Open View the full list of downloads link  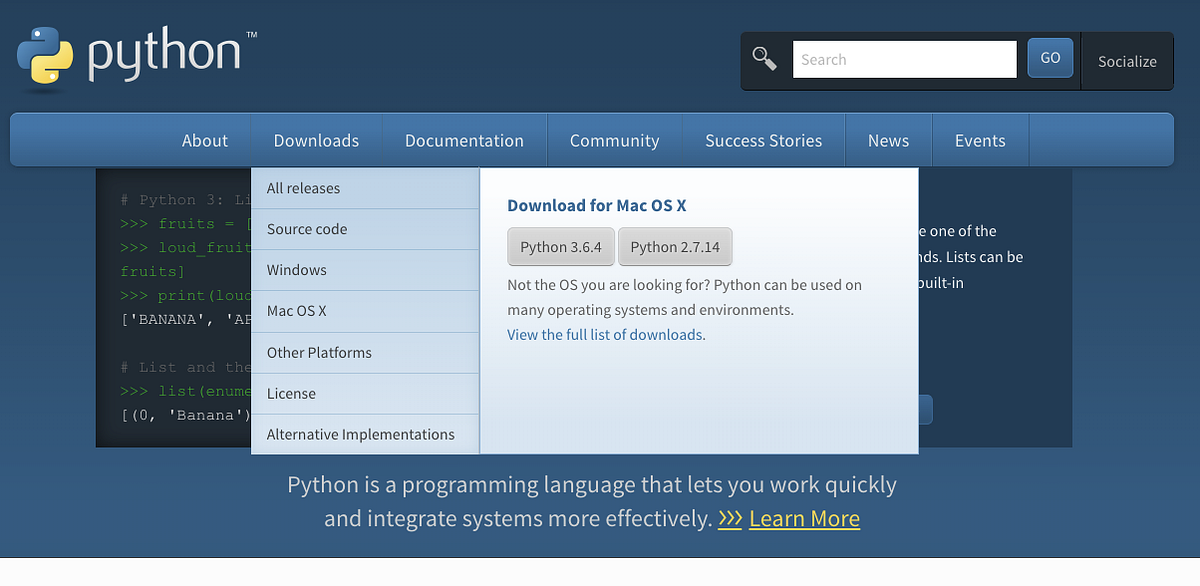click(x=606, y=335)
